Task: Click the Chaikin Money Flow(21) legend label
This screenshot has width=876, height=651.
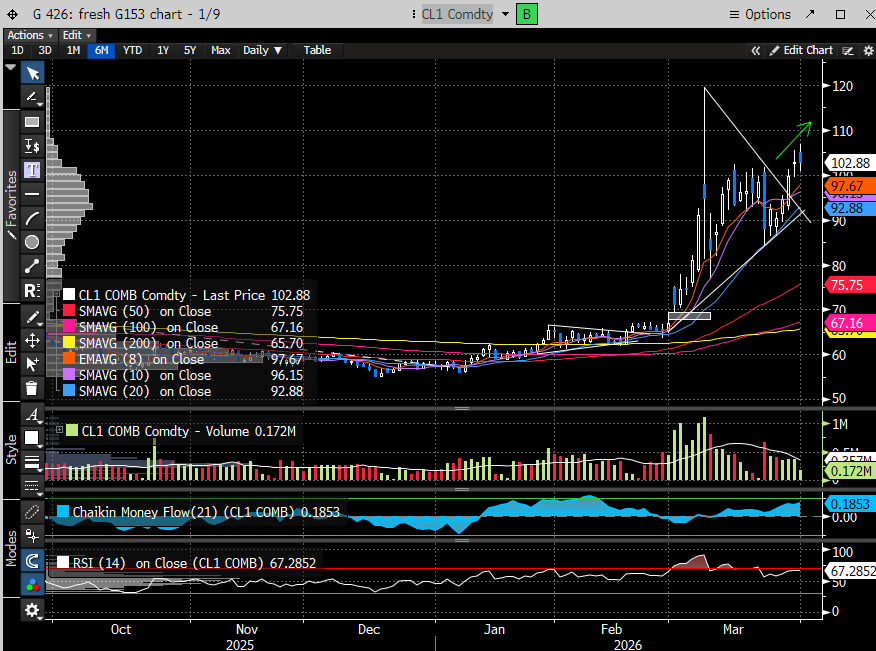Action: (206, 512)
